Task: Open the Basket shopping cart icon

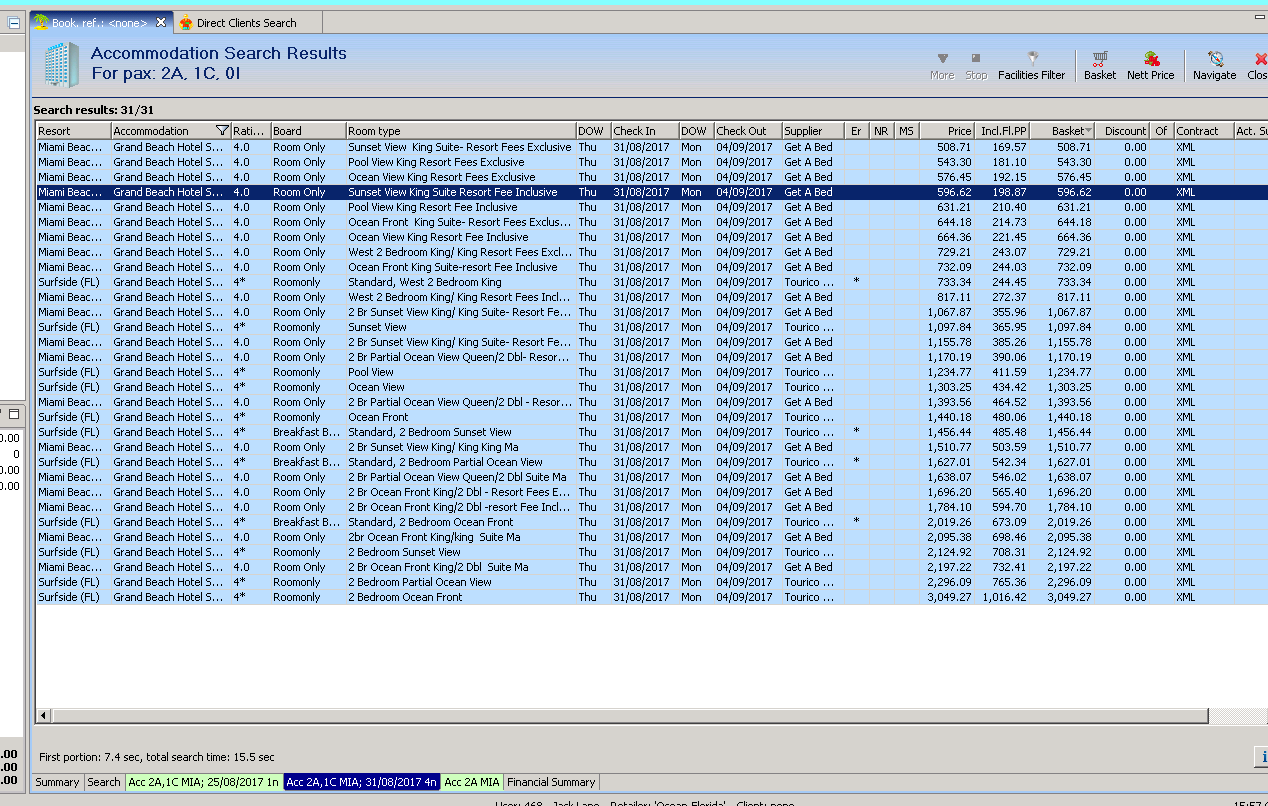Action: 1100,60
